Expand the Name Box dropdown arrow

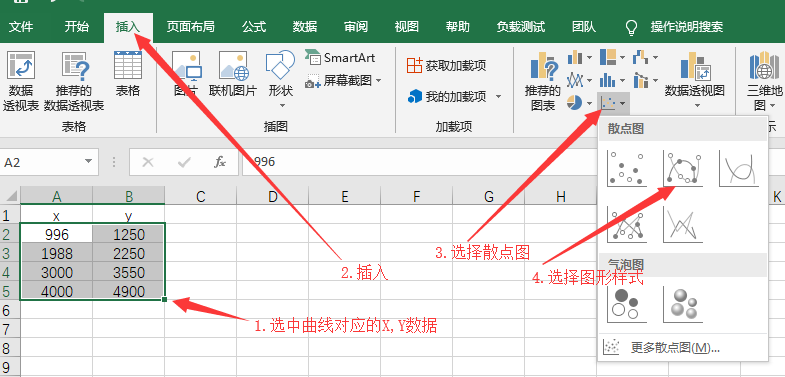[x=89, y=162]
